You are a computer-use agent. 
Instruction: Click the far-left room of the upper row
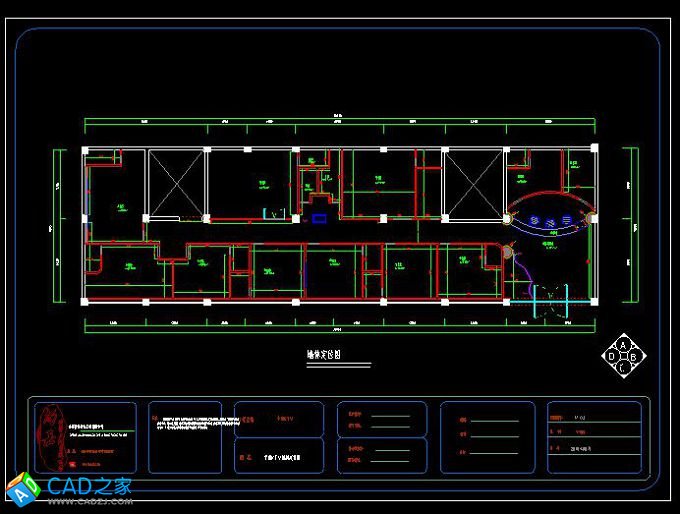pyautogui.click(x=112, y=195)
